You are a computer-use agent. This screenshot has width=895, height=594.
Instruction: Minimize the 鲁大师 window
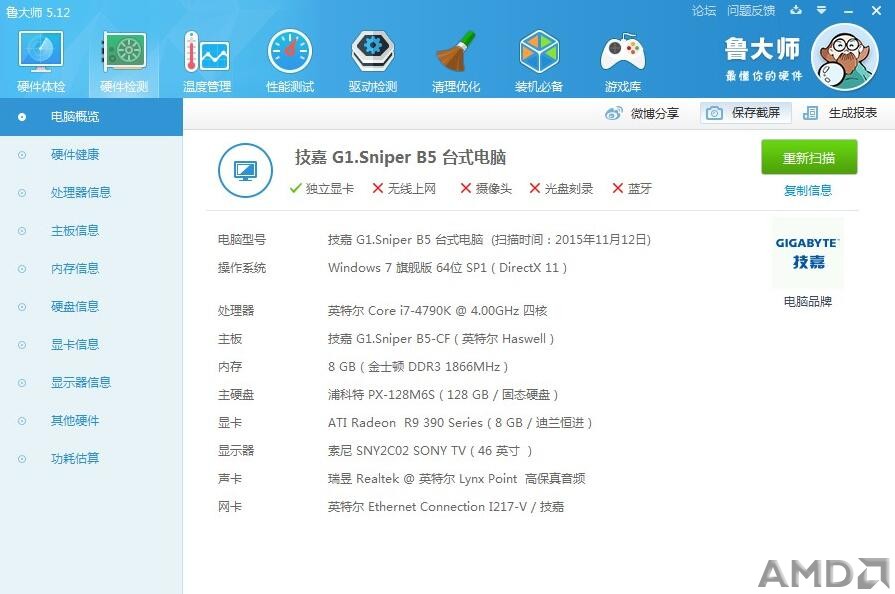(849, 11)
